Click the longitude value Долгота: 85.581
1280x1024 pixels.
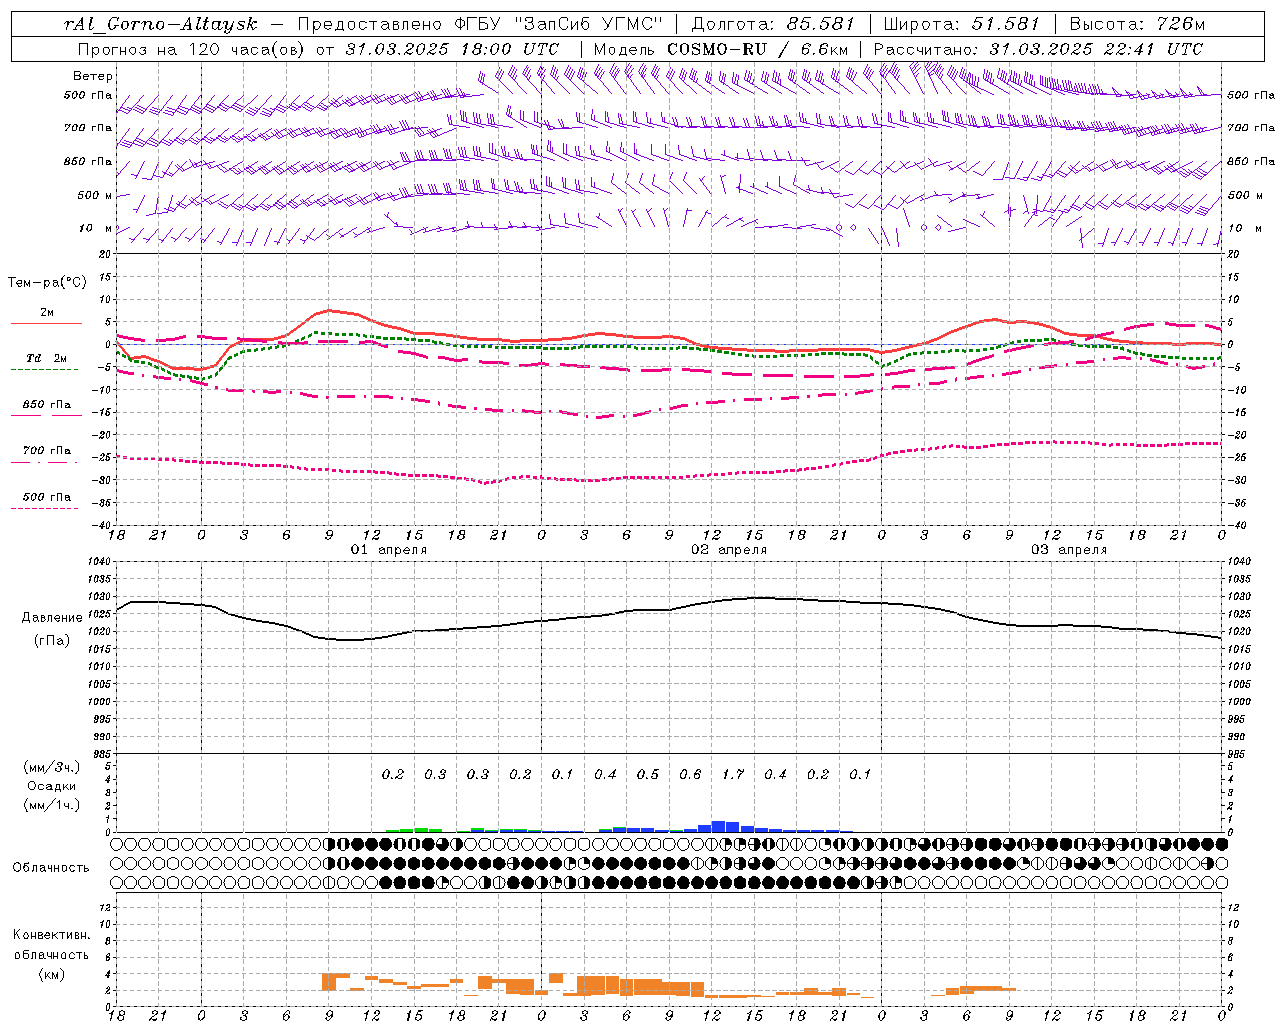pyautogui.click(x=775, y=24)
